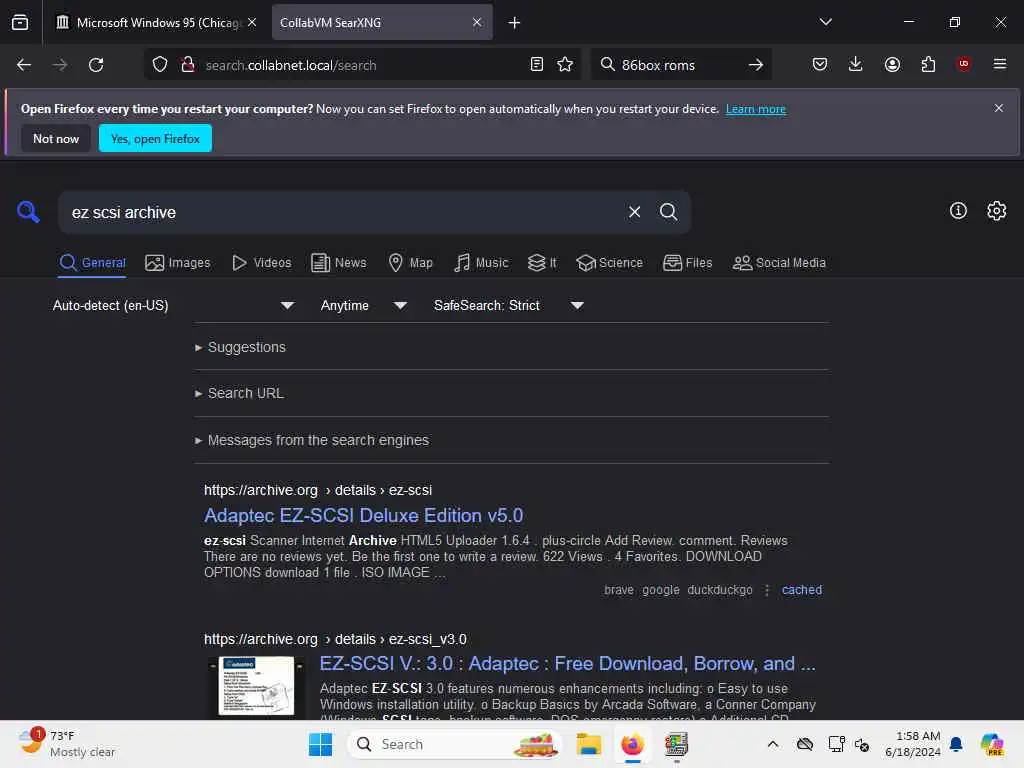This screenshot has height=768, width=1024.
Task: Switch to Music category
Action: 481,263
